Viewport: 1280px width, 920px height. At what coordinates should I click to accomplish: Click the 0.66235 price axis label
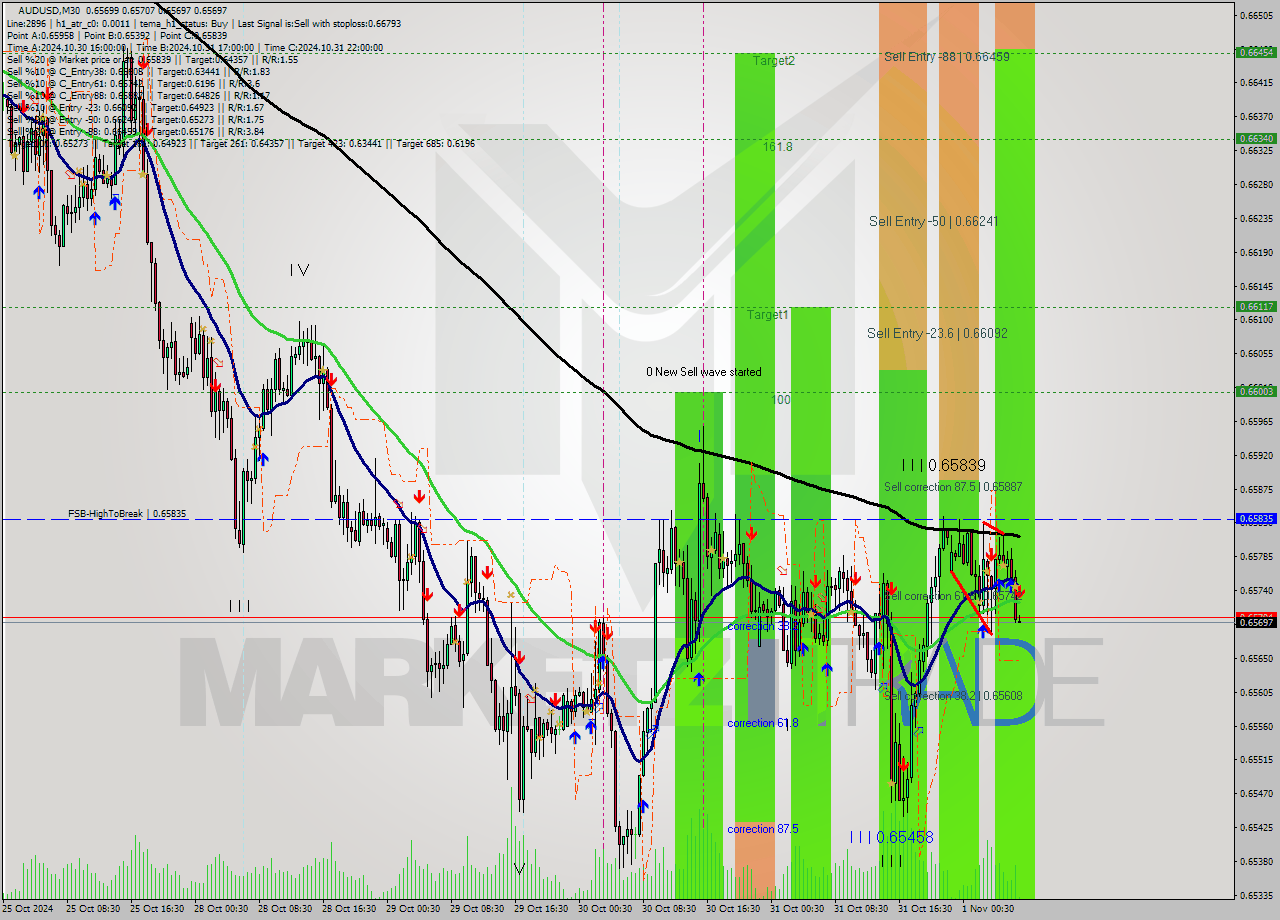click(1256, 218)
